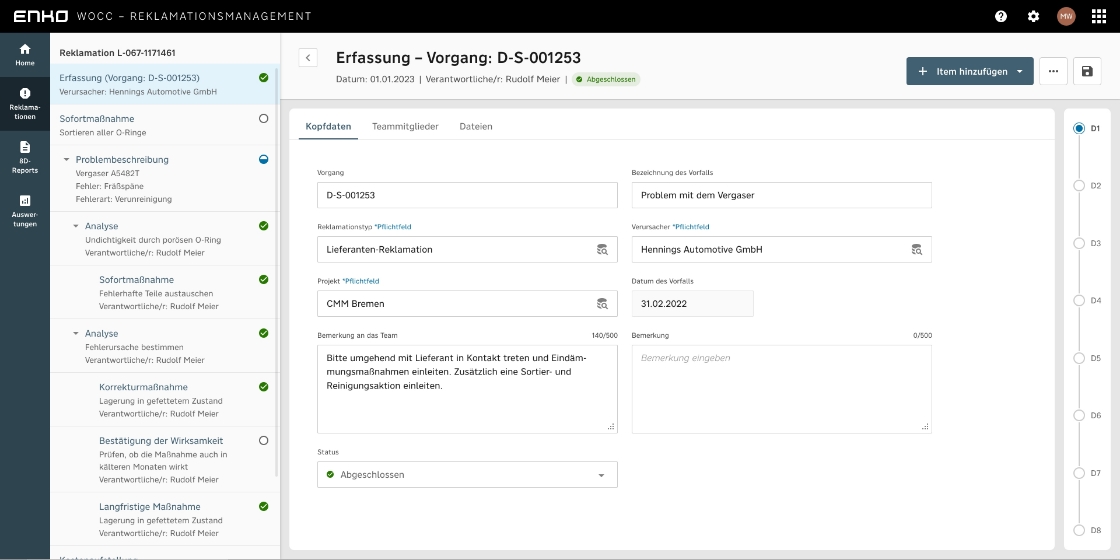Click half-filled status icon of Problembeschreibung
The image size is (1120, 560).
click(x=264, y=159)
